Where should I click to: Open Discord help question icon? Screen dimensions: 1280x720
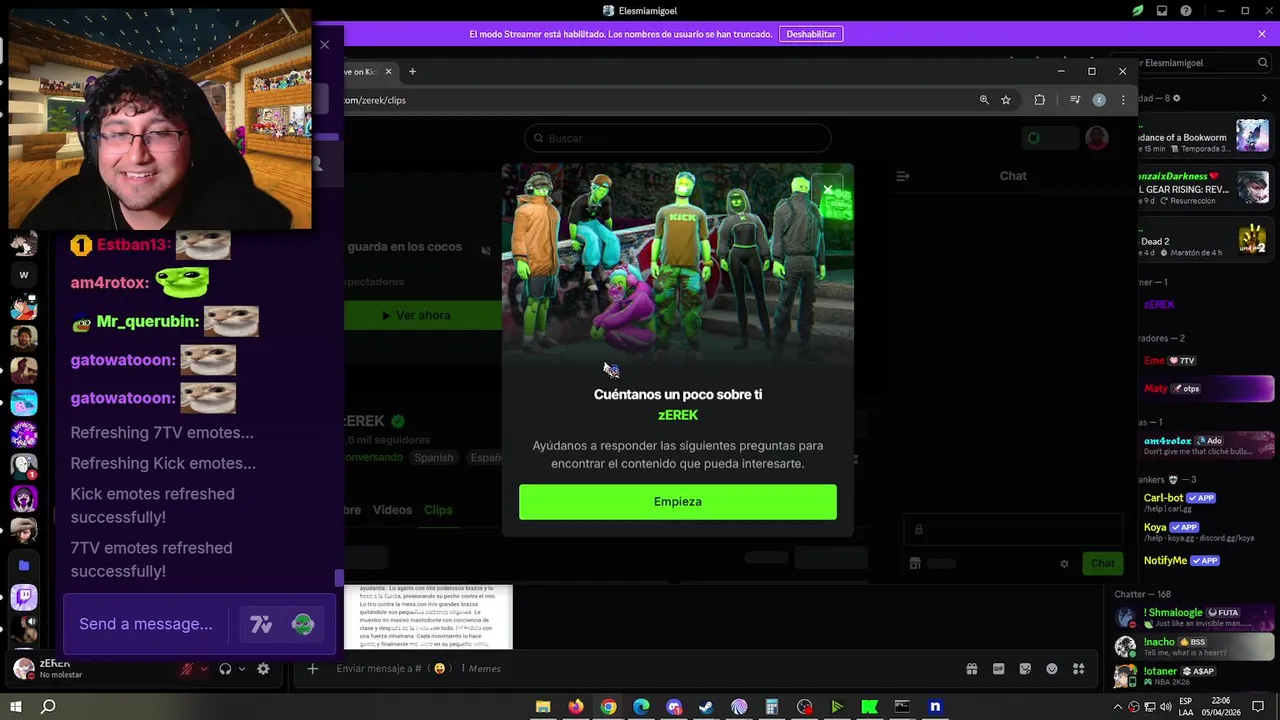pos(1187,11)
